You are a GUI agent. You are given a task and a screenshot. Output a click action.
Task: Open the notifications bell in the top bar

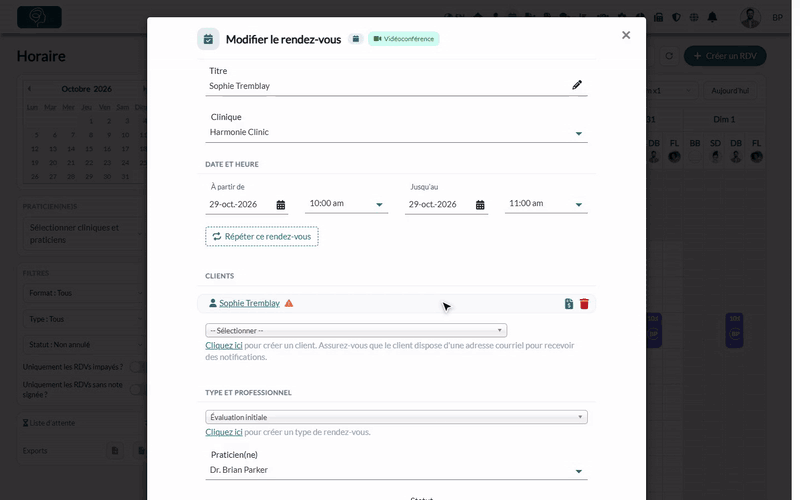coord(712,17)
